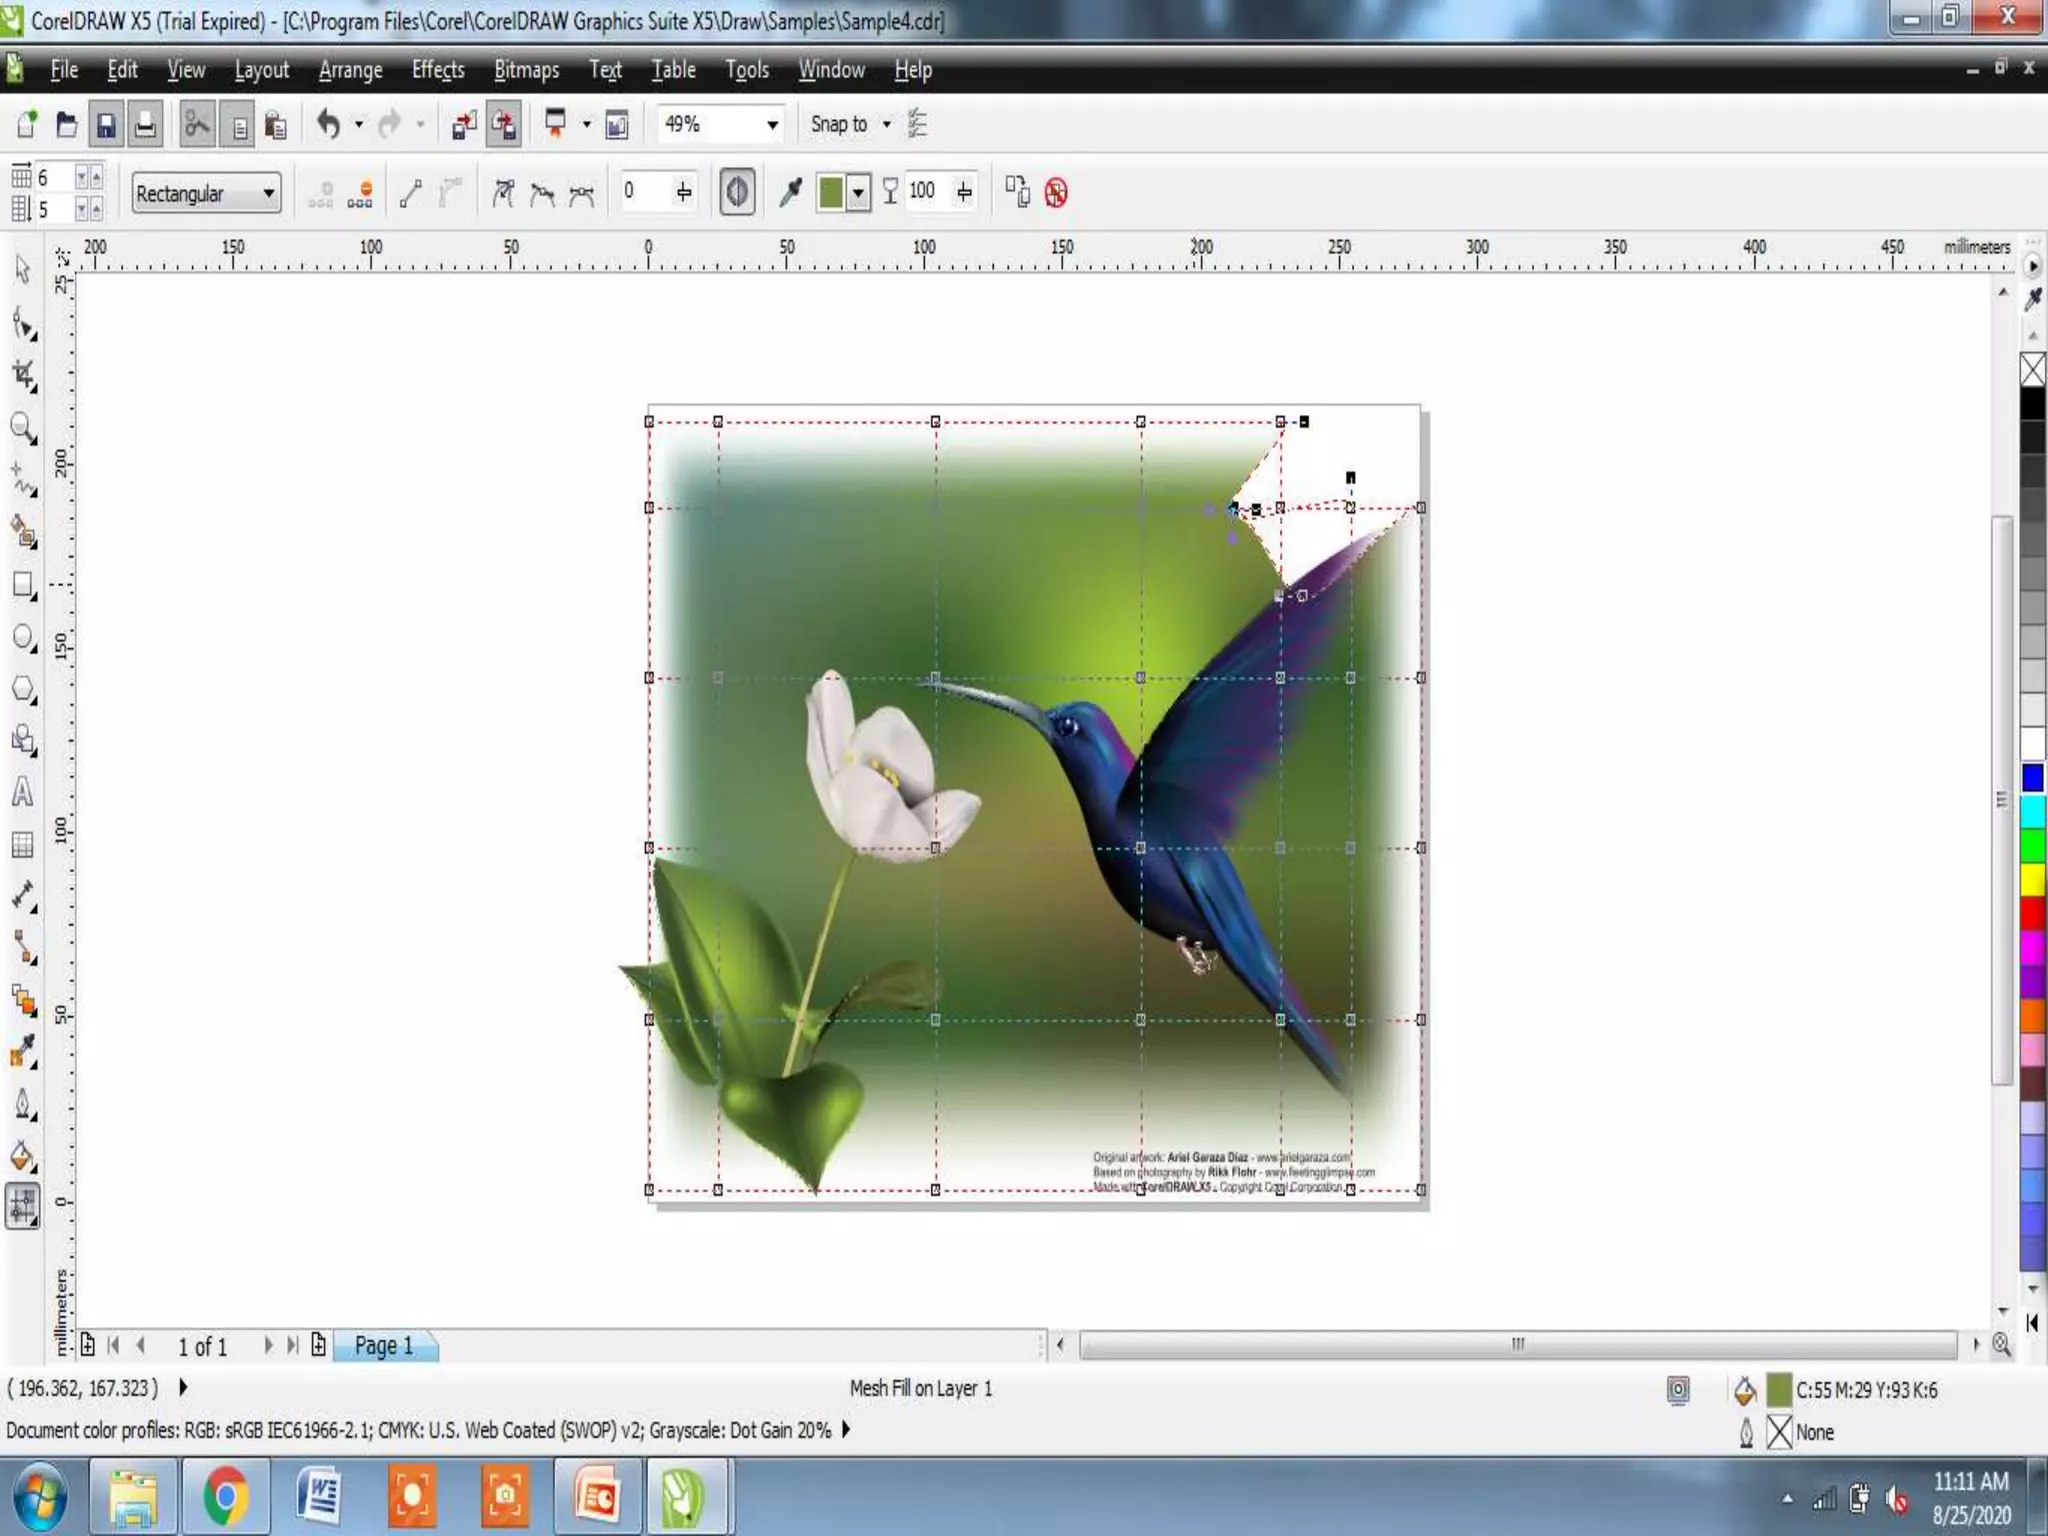Click the Clear mesh icon
The image size is (2048, 1536).
pyautogui.click(x=1056, y=192)
